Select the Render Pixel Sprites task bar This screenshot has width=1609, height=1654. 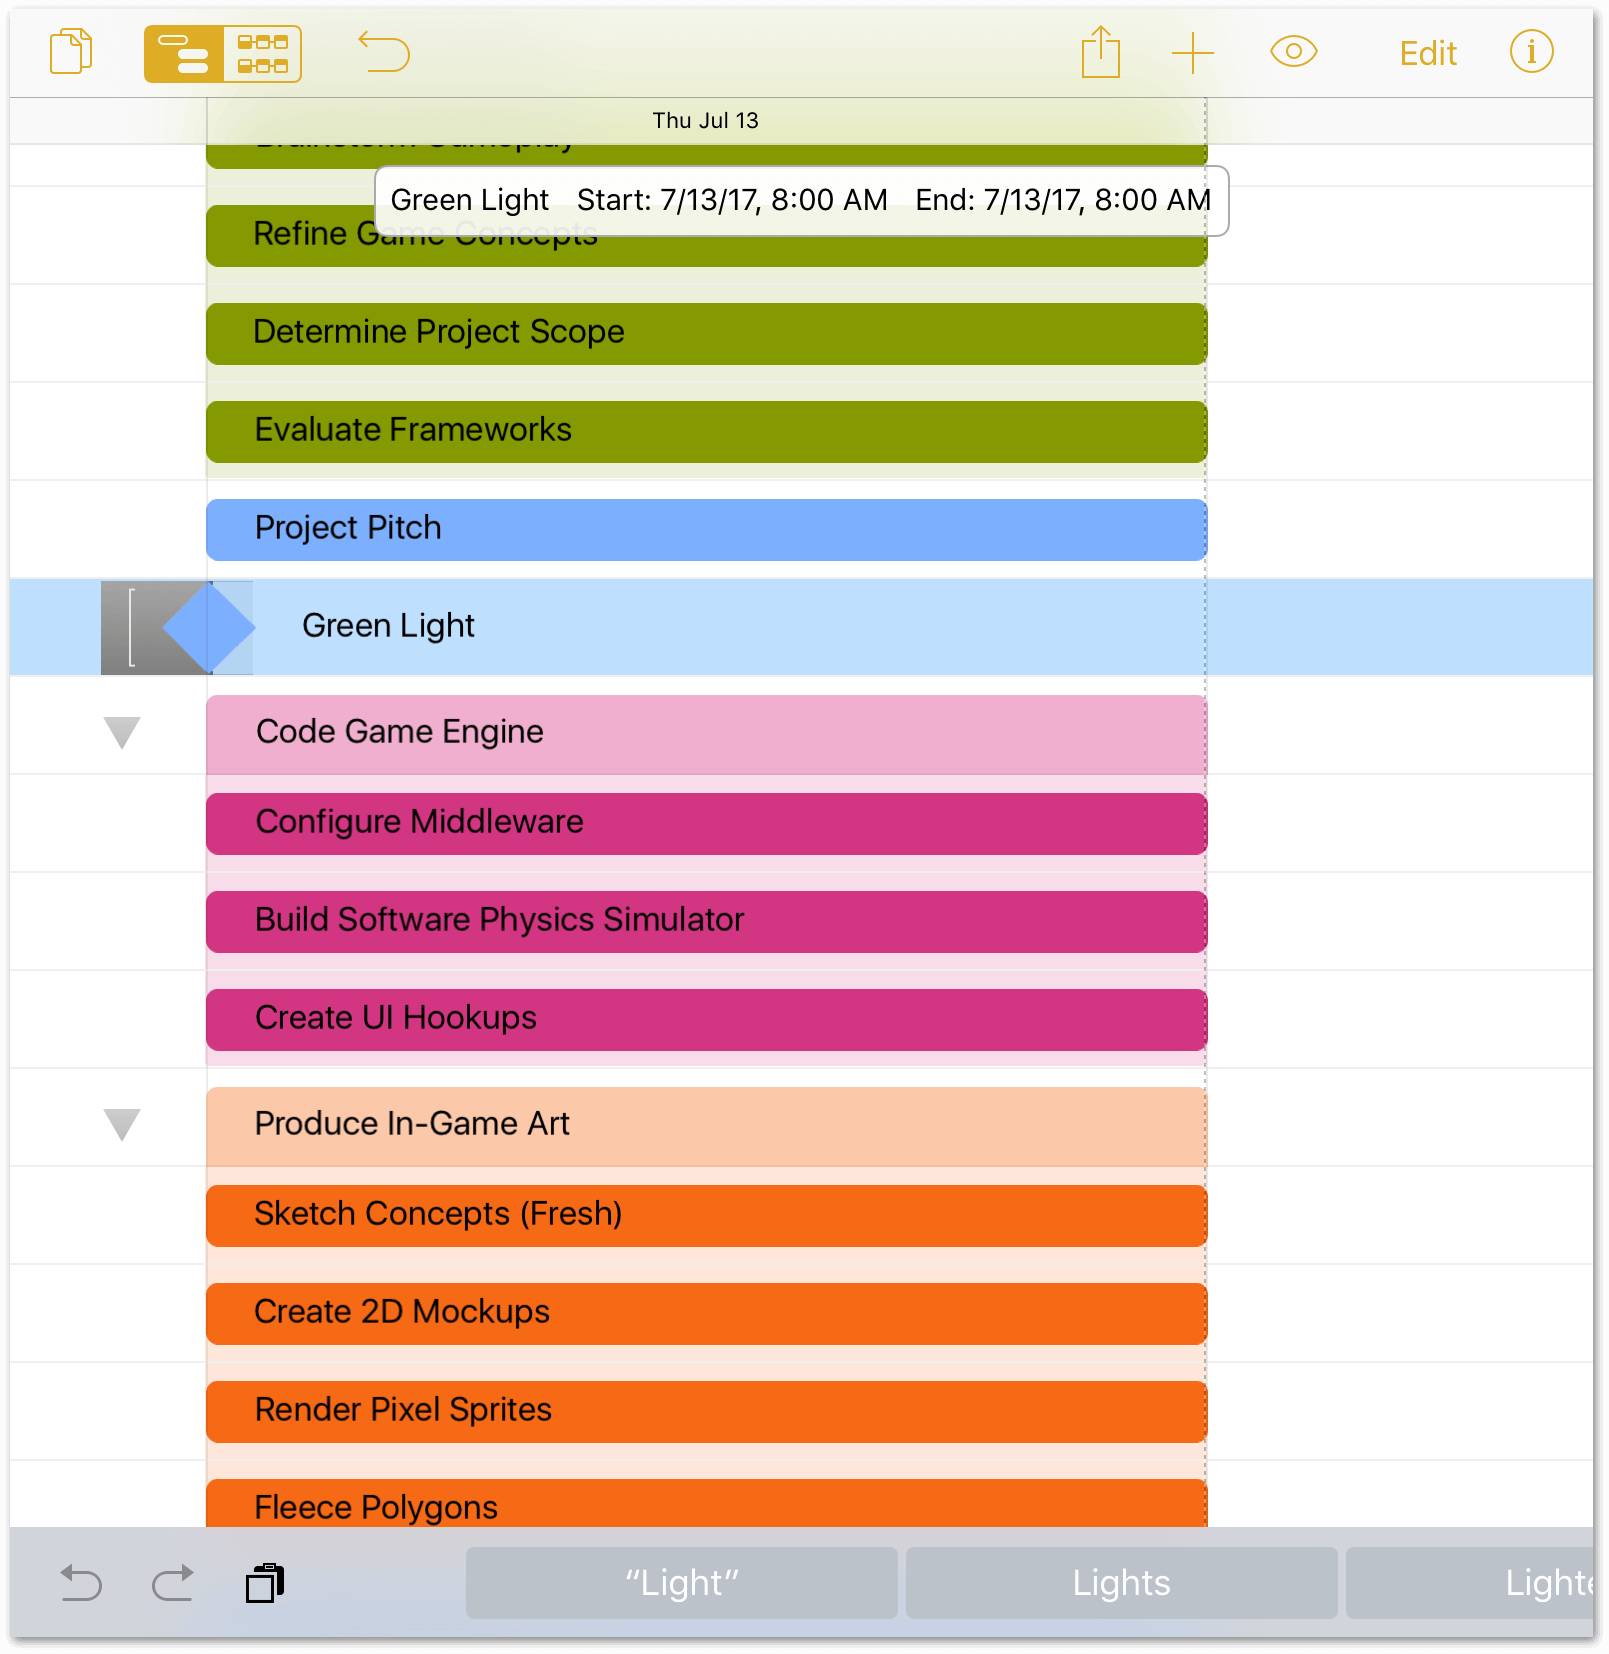706,1411
